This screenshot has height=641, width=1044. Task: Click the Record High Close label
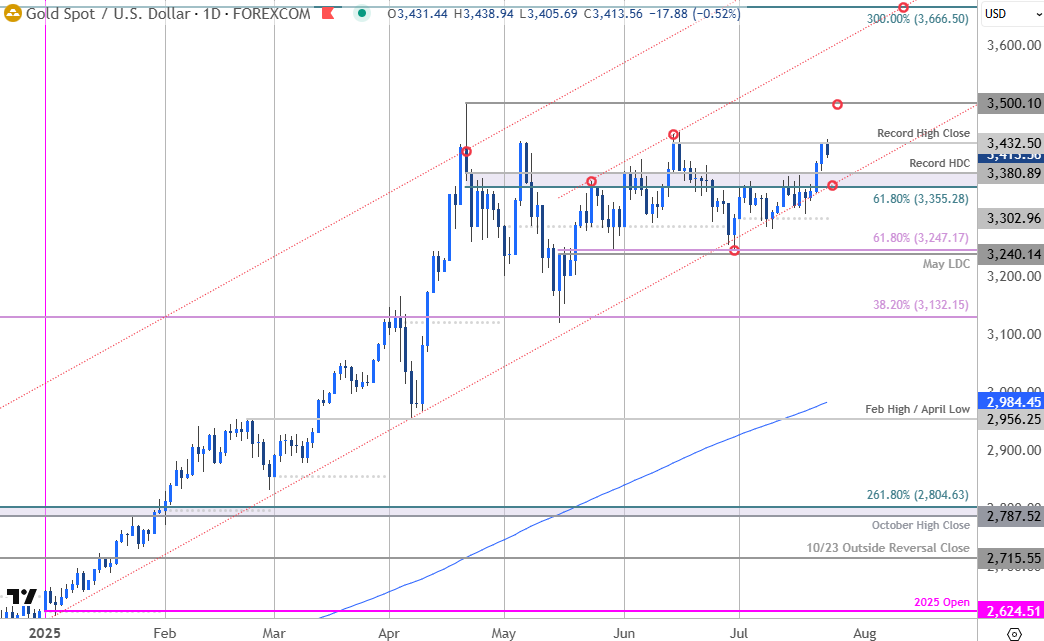tap(923, 133)
